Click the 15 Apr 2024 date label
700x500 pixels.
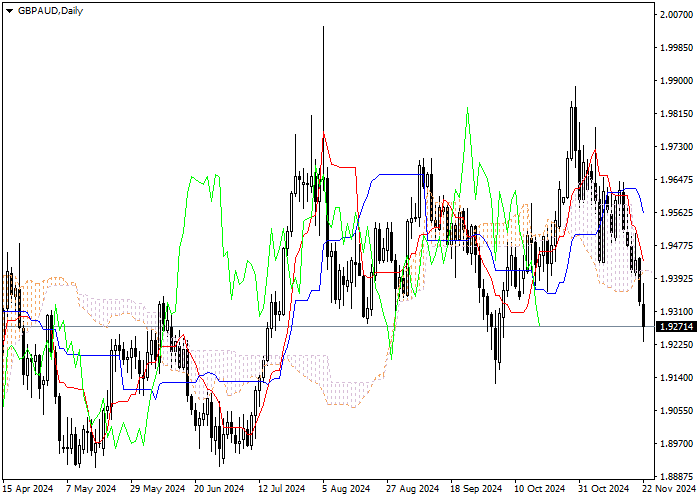pos(28,489)
